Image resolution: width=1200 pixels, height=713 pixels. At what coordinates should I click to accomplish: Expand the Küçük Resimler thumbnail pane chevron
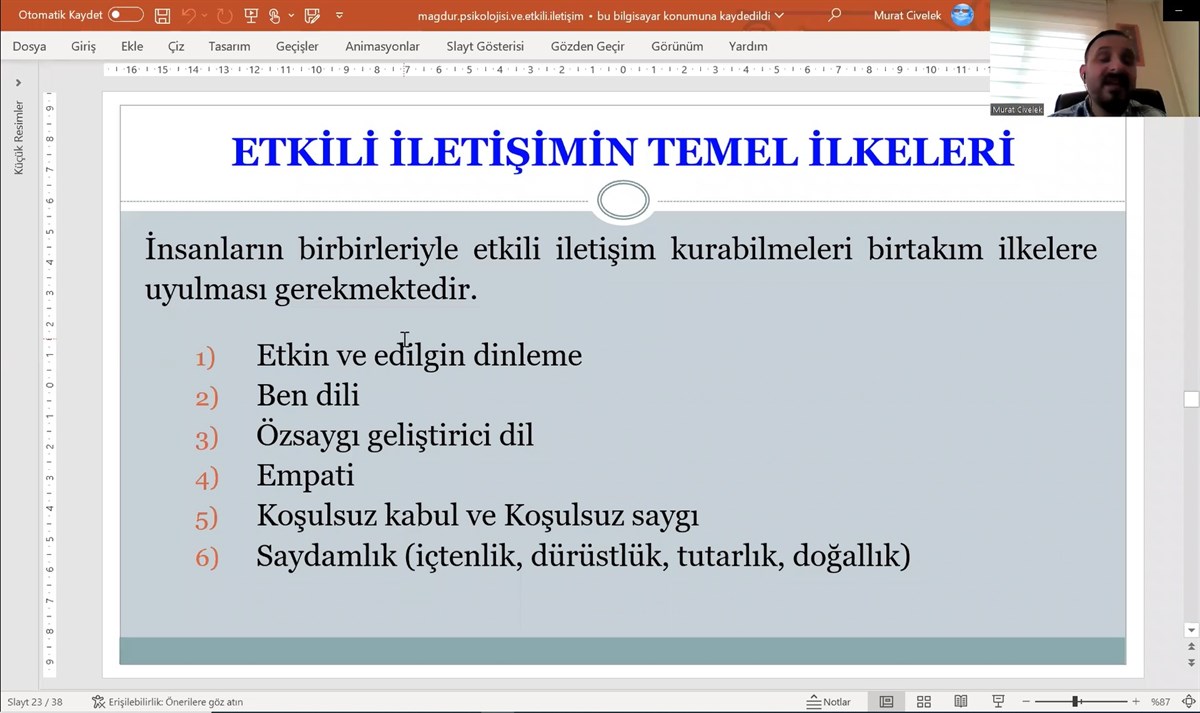tap(18, 83)
